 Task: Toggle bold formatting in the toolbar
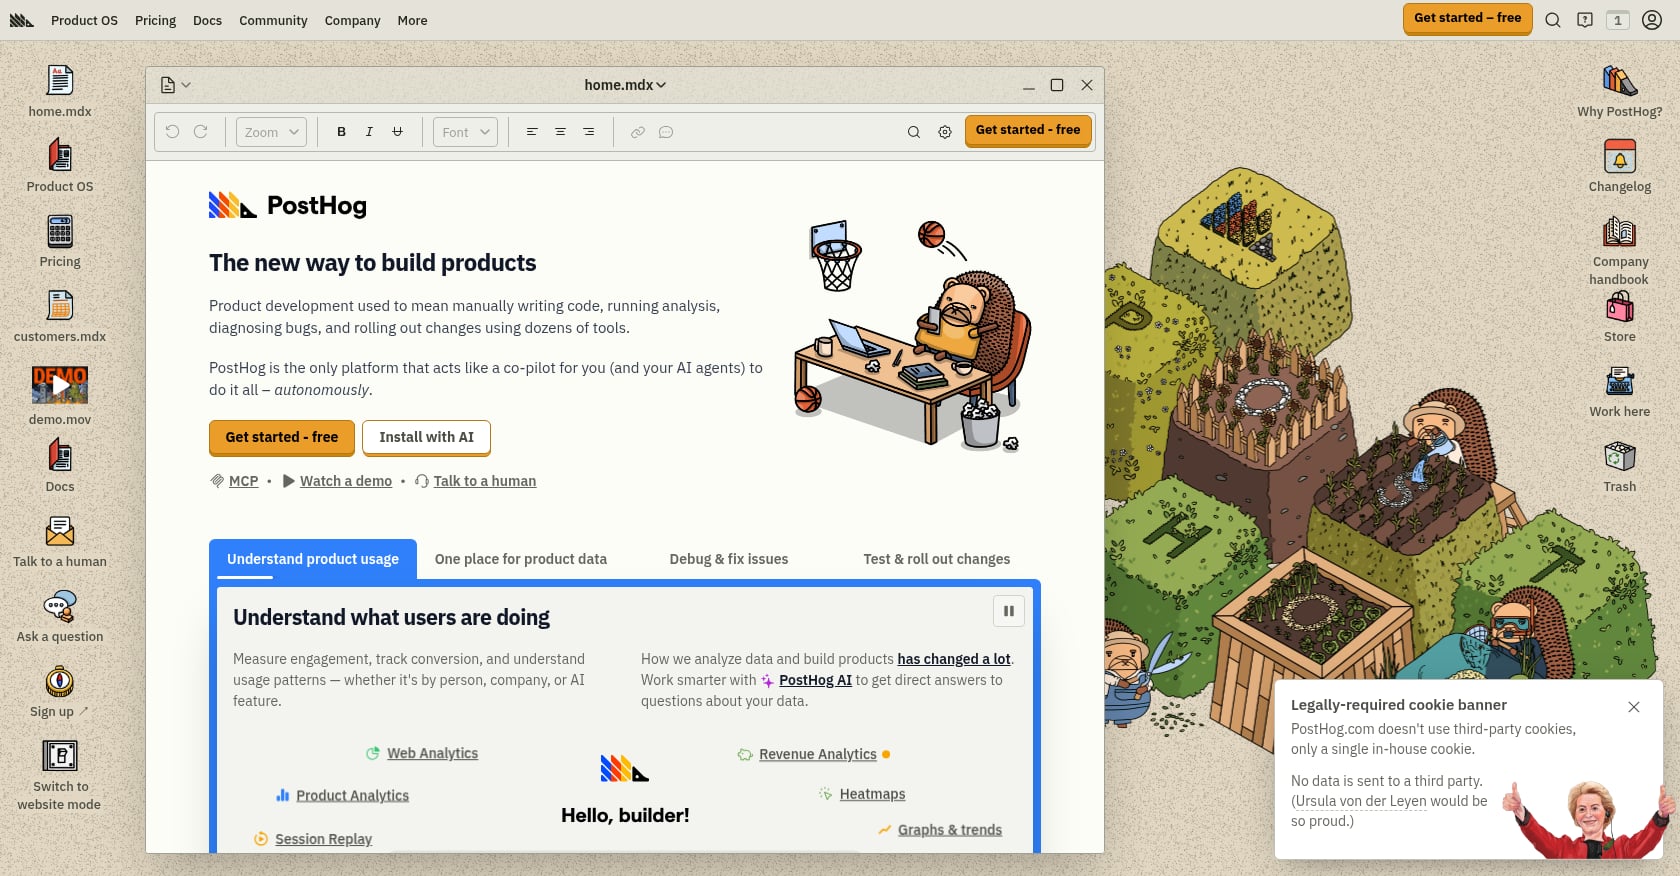(x=341, y=132)
